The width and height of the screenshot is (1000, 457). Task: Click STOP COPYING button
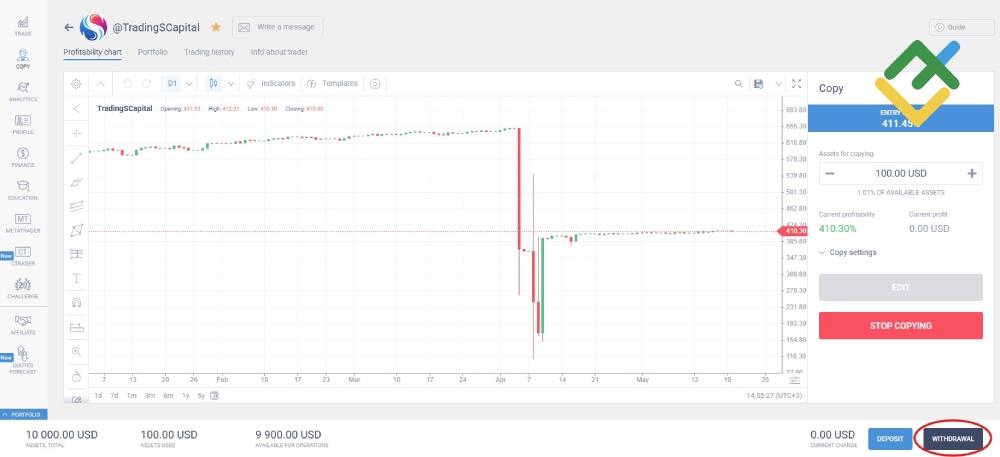(901, 326)
